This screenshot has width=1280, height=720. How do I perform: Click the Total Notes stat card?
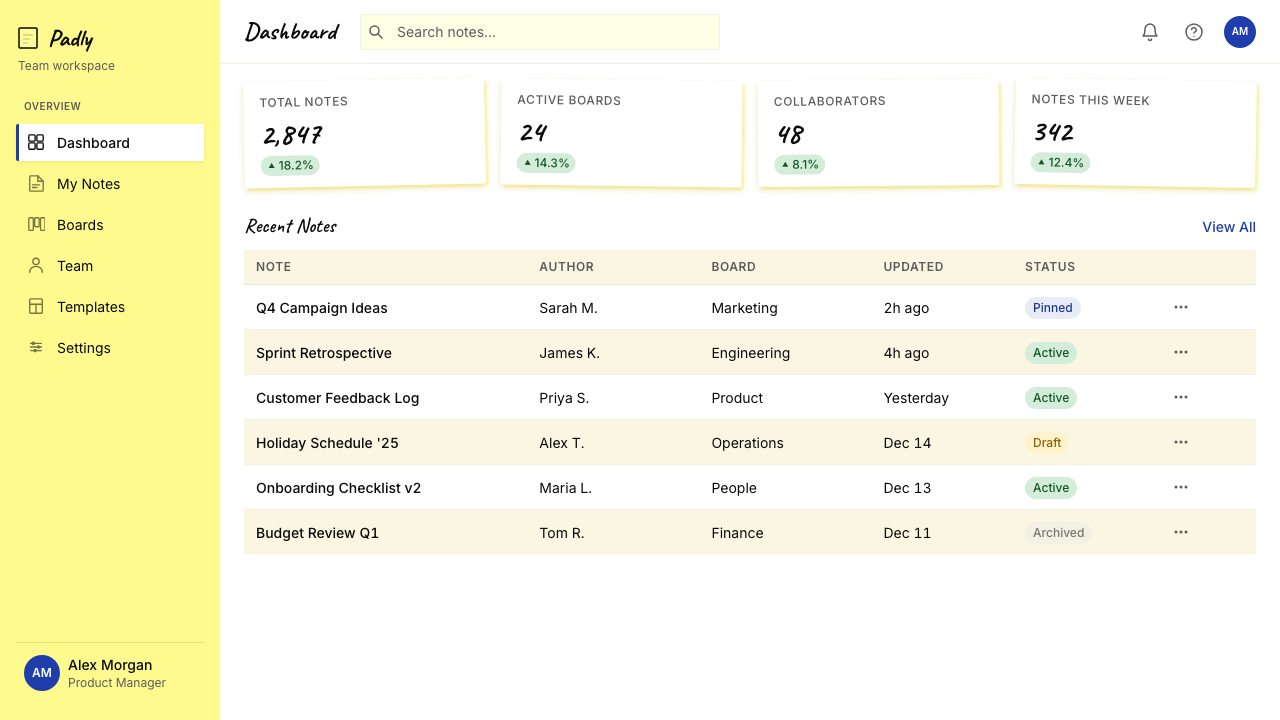tap(365, 135)
